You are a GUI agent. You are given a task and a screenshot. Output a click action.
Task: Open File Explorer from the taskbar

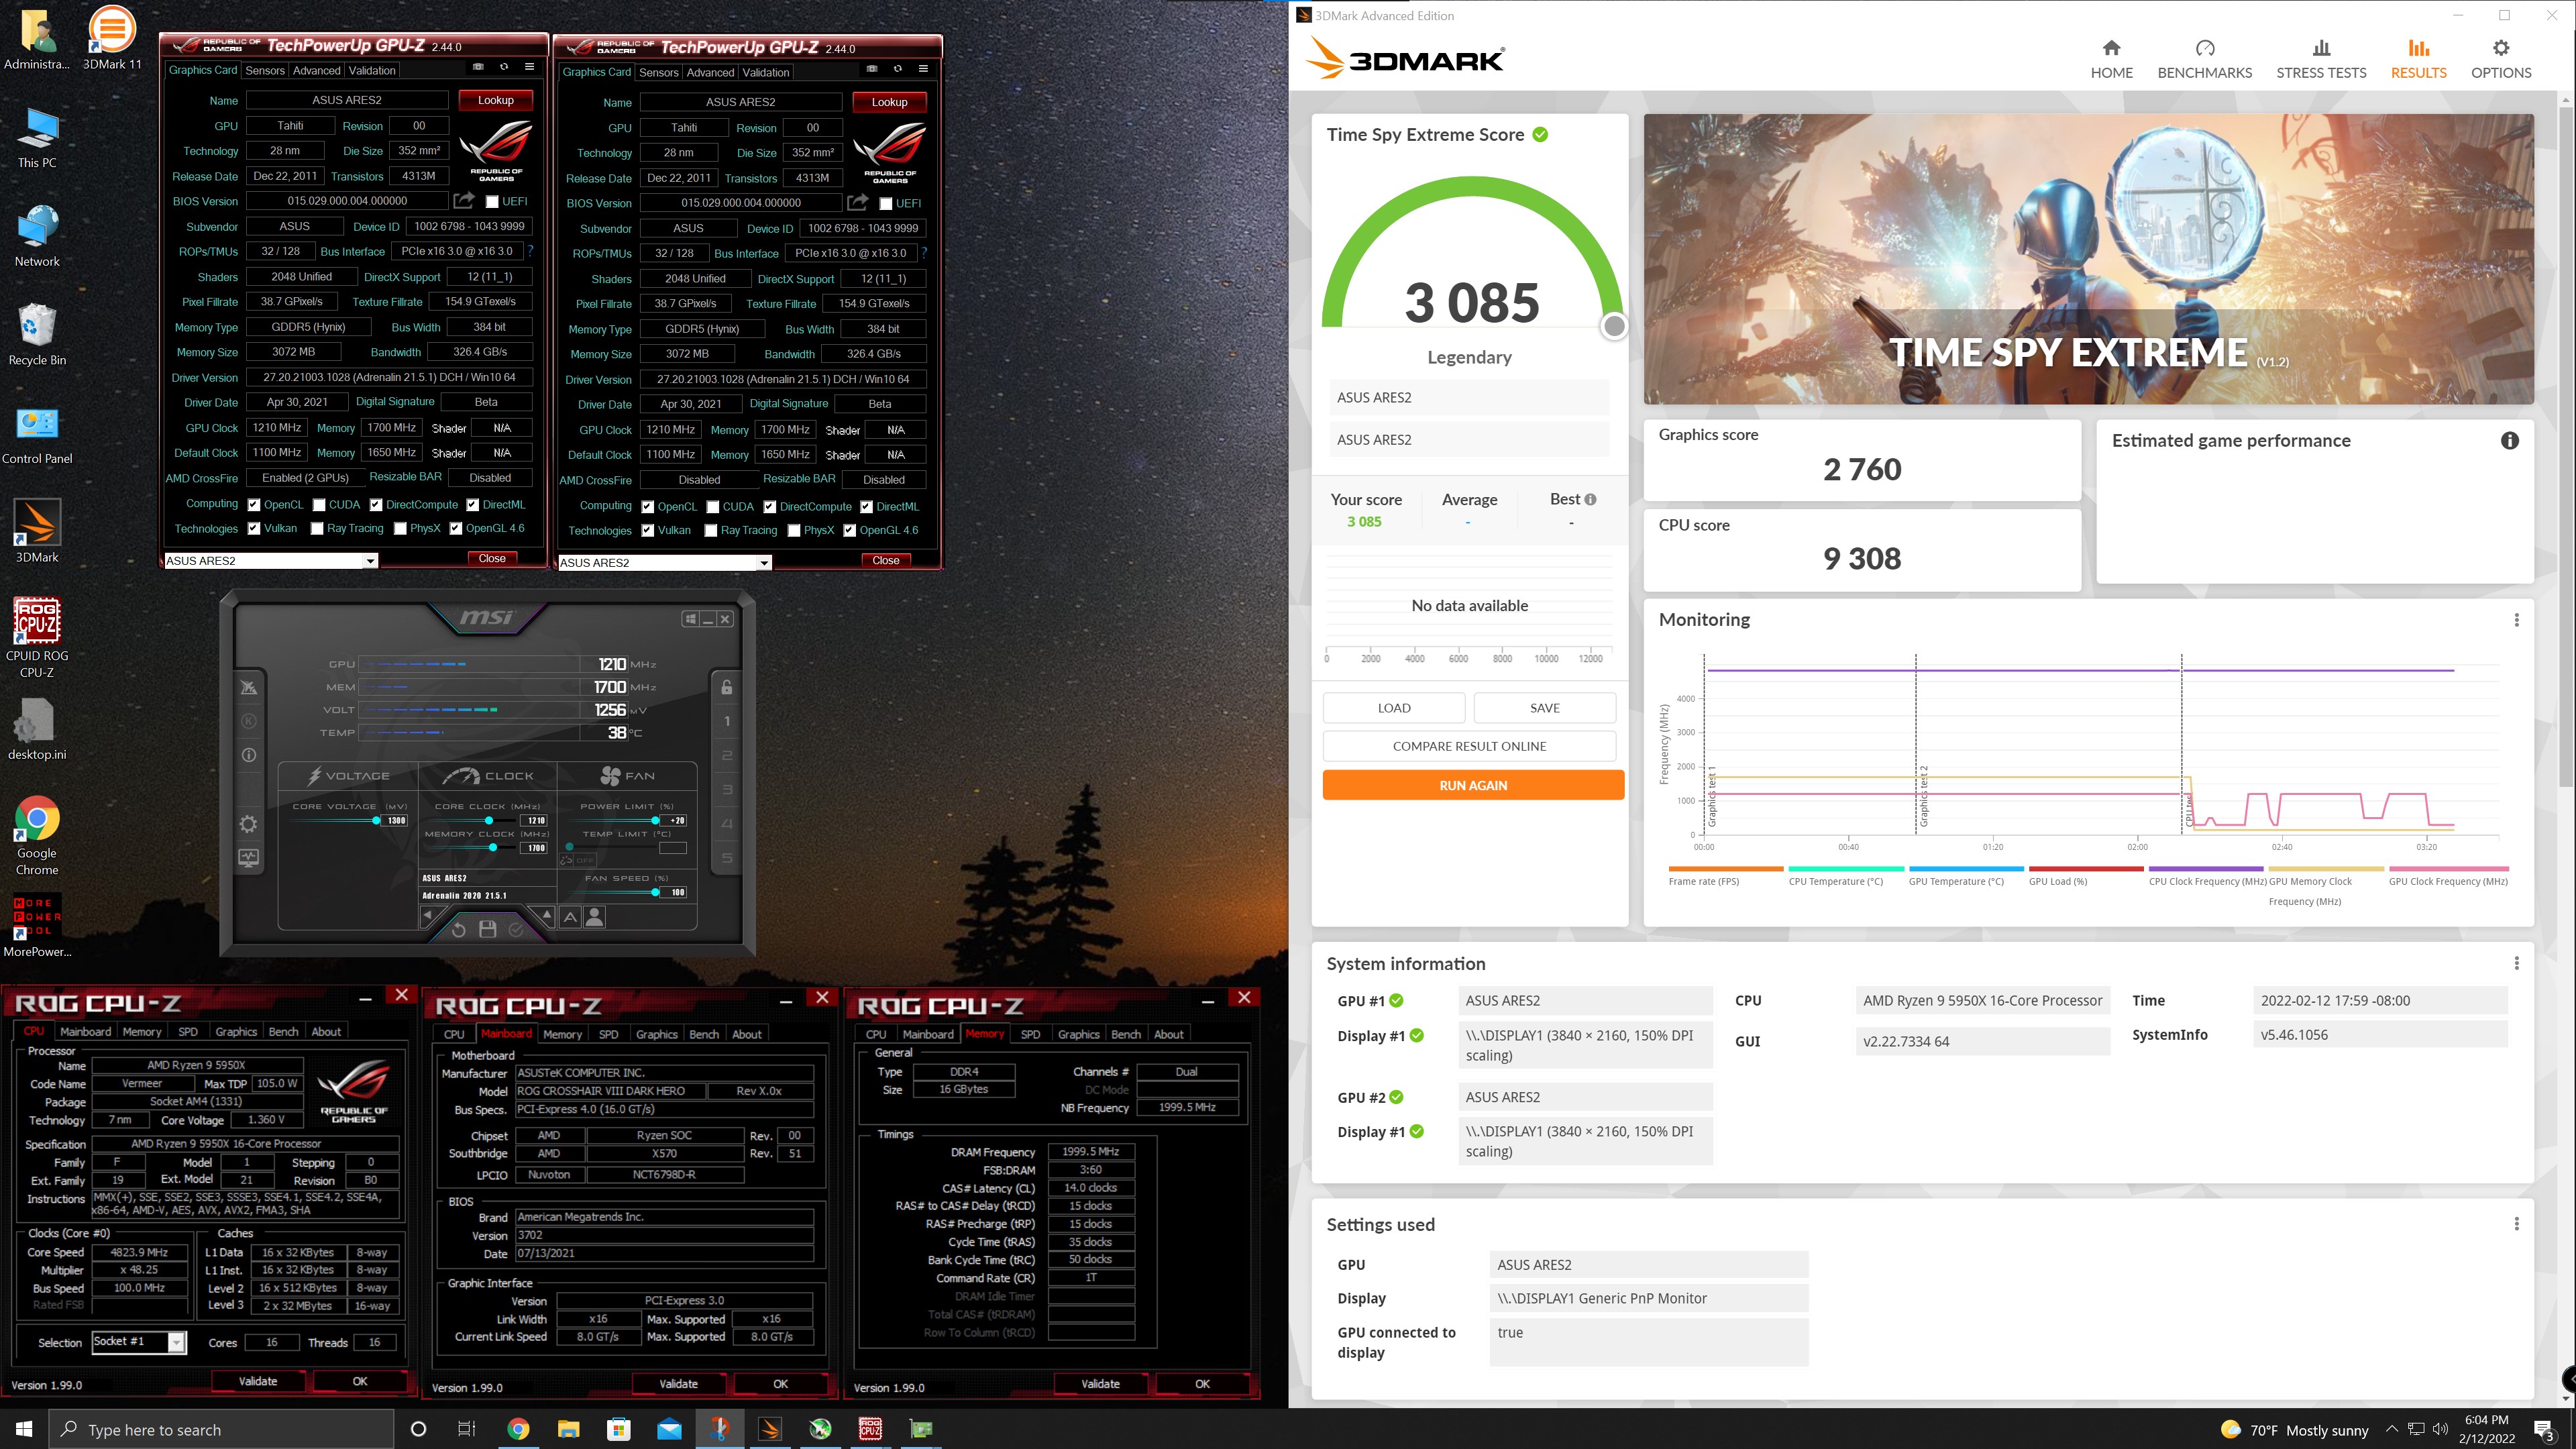tap(568, 1429)
